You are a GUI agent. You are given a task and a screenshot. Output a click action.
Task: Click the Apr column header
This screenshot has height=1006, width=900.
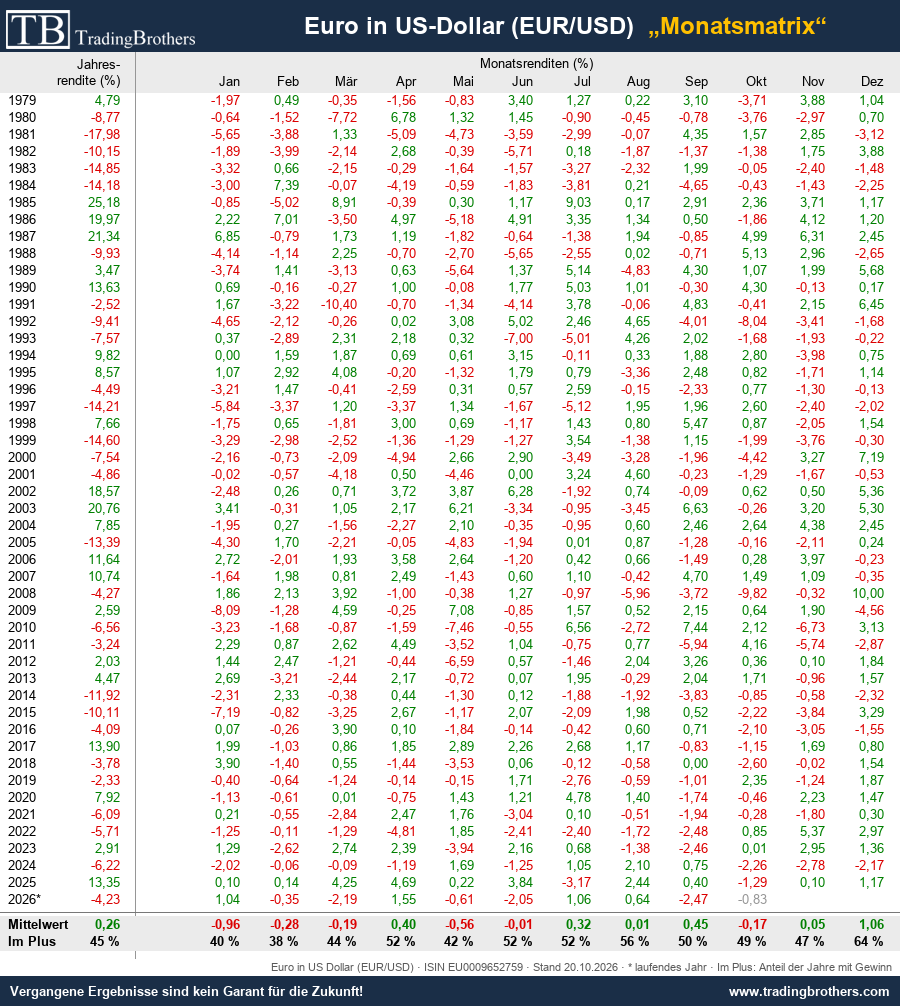coord(405,81)
